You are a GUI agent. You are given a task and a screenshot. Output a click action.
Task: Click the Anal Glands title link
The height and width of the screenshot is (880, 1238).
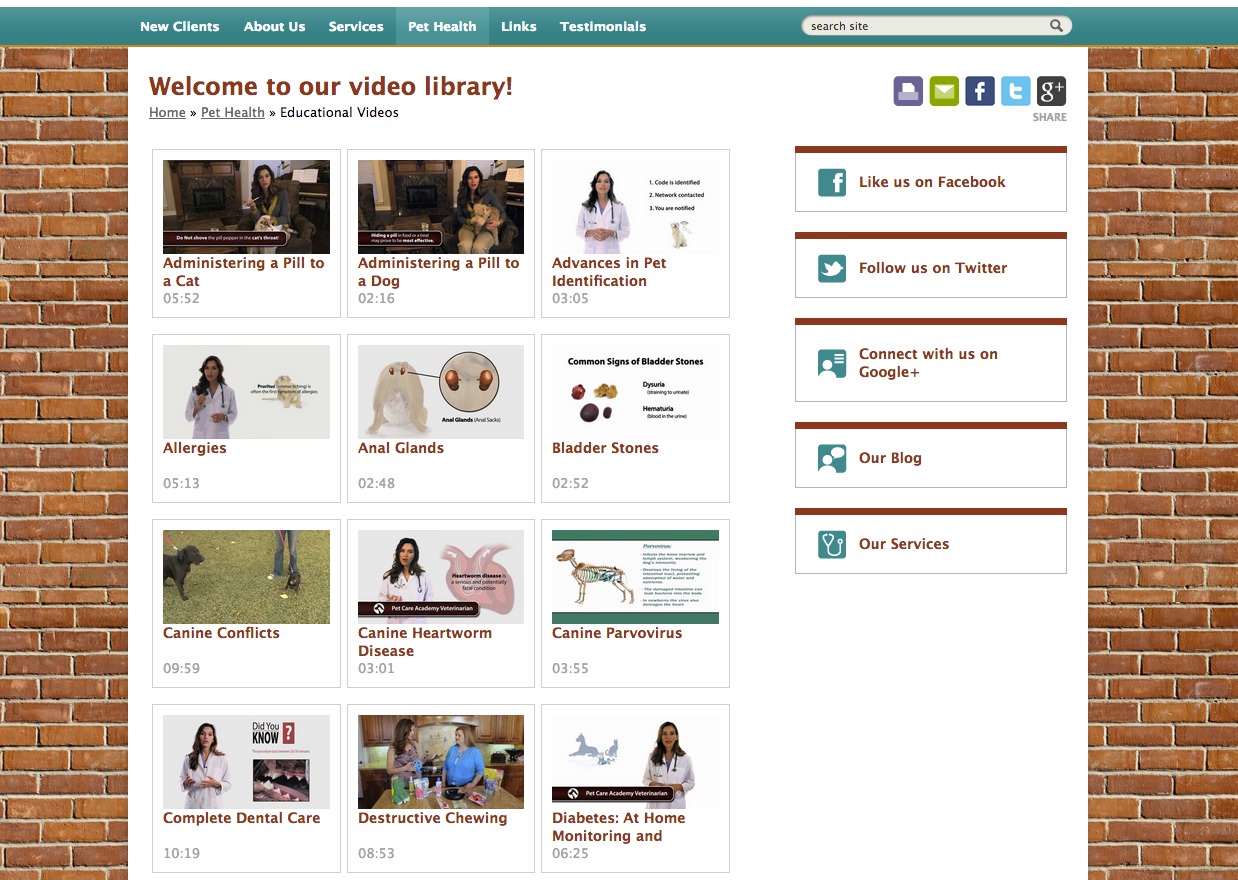click(401, 448)
